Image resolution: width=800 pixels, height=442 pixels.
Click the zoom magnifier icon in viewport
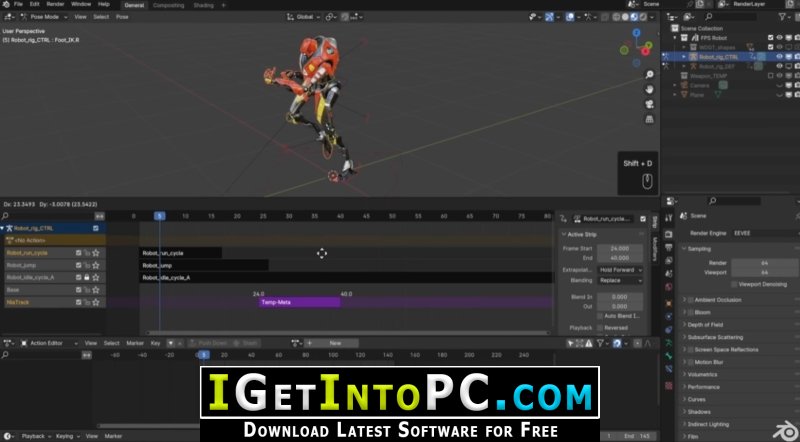648,73
